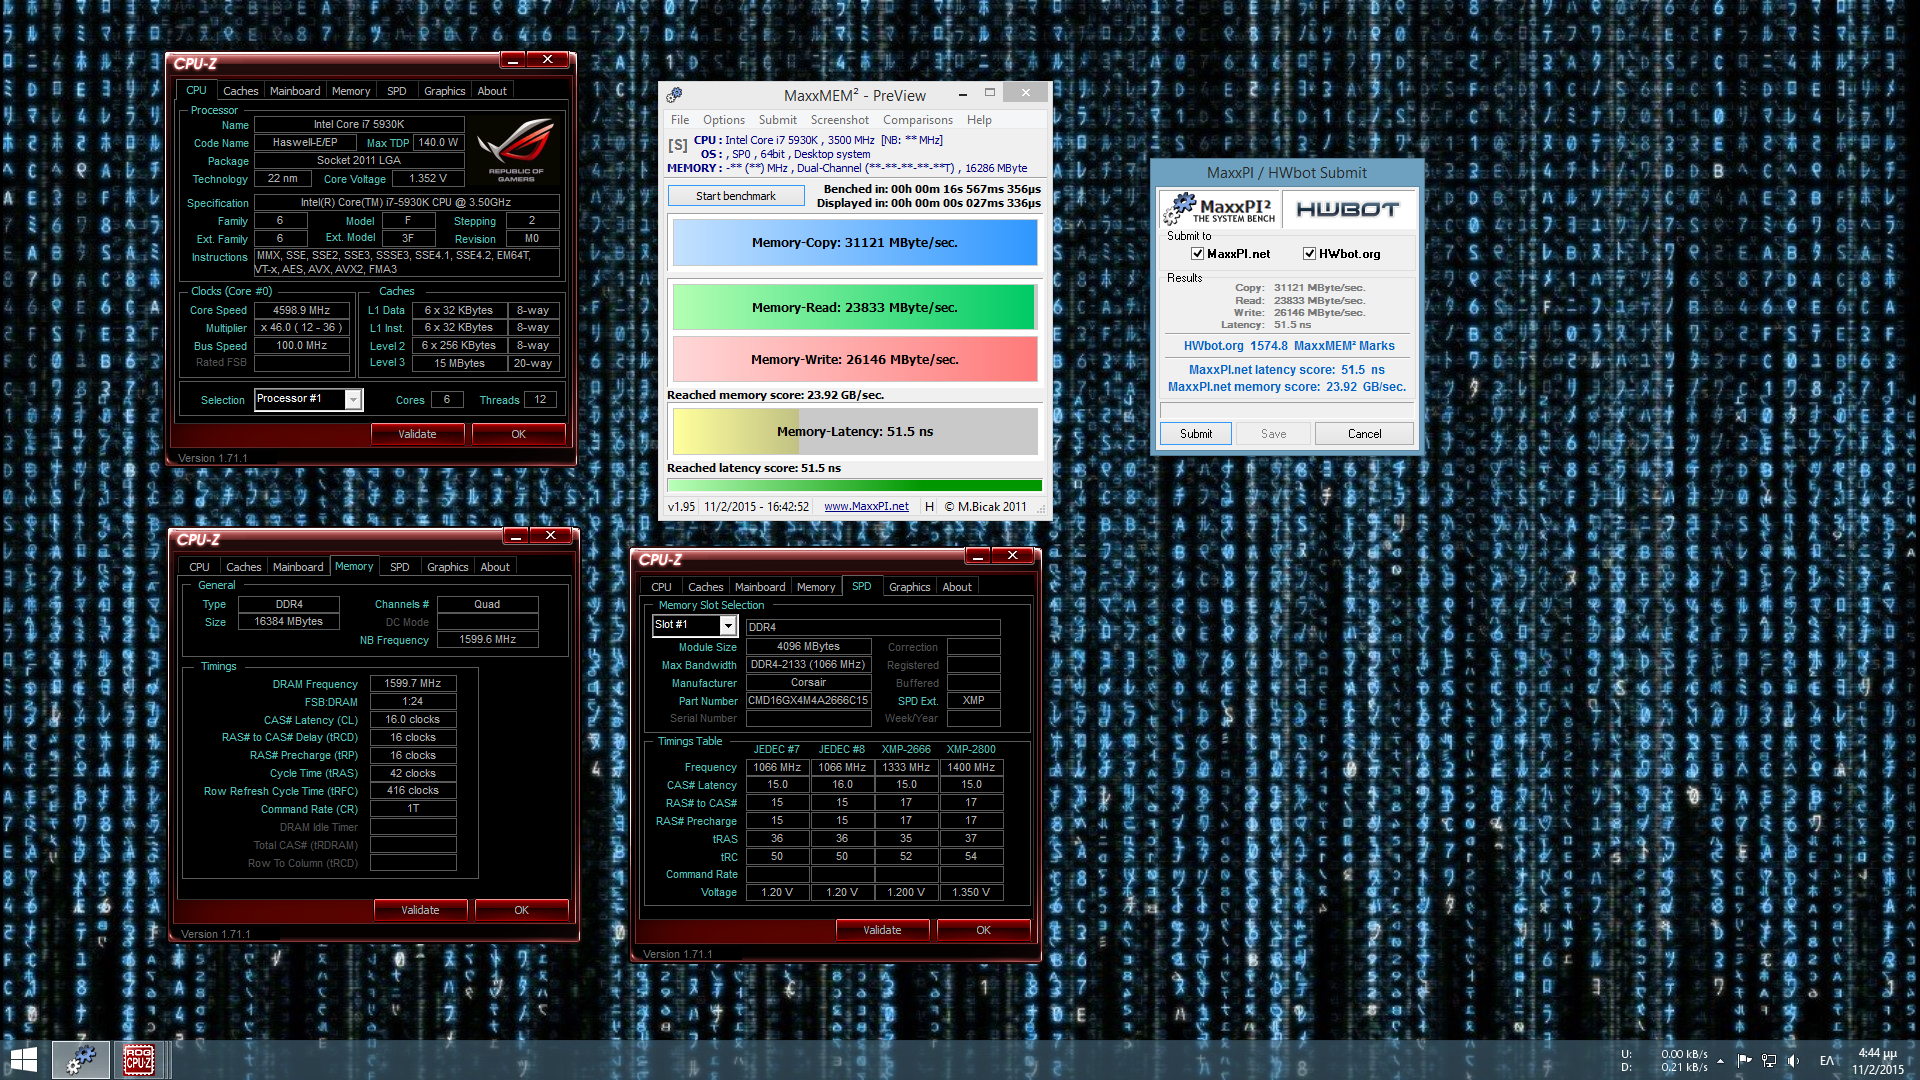Click the Memory-Copy blue result bar

(855, 243)
